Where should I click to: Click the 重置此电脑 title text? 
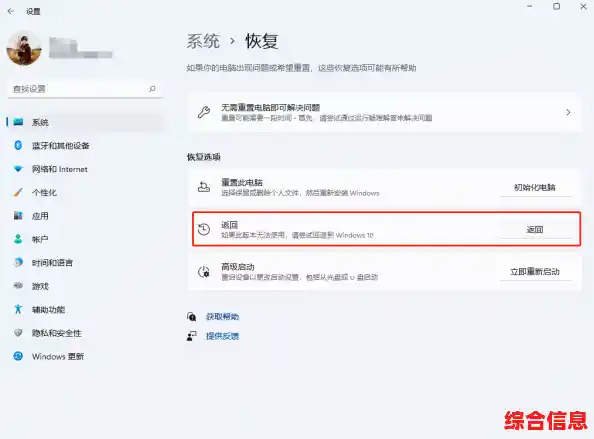[x=242, y=182]
